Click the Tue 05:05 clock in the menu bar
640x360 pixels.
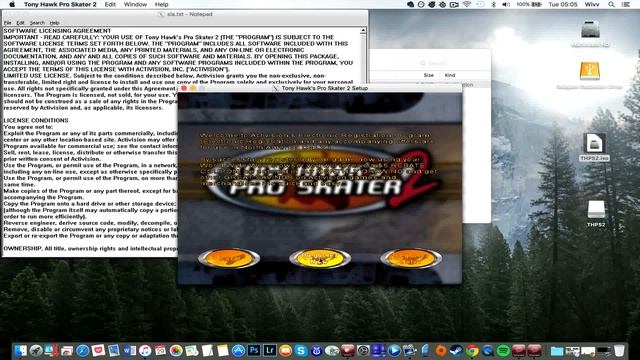(563, 4)
